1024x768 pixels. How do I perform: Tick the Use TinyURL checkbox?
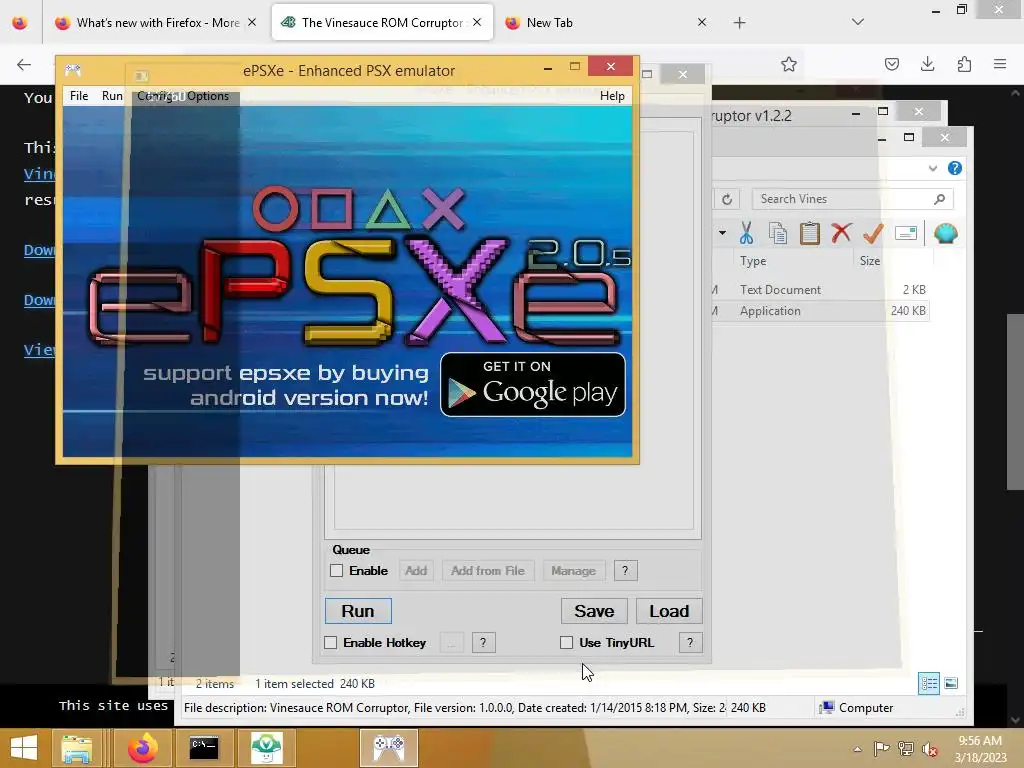(566, 643)
